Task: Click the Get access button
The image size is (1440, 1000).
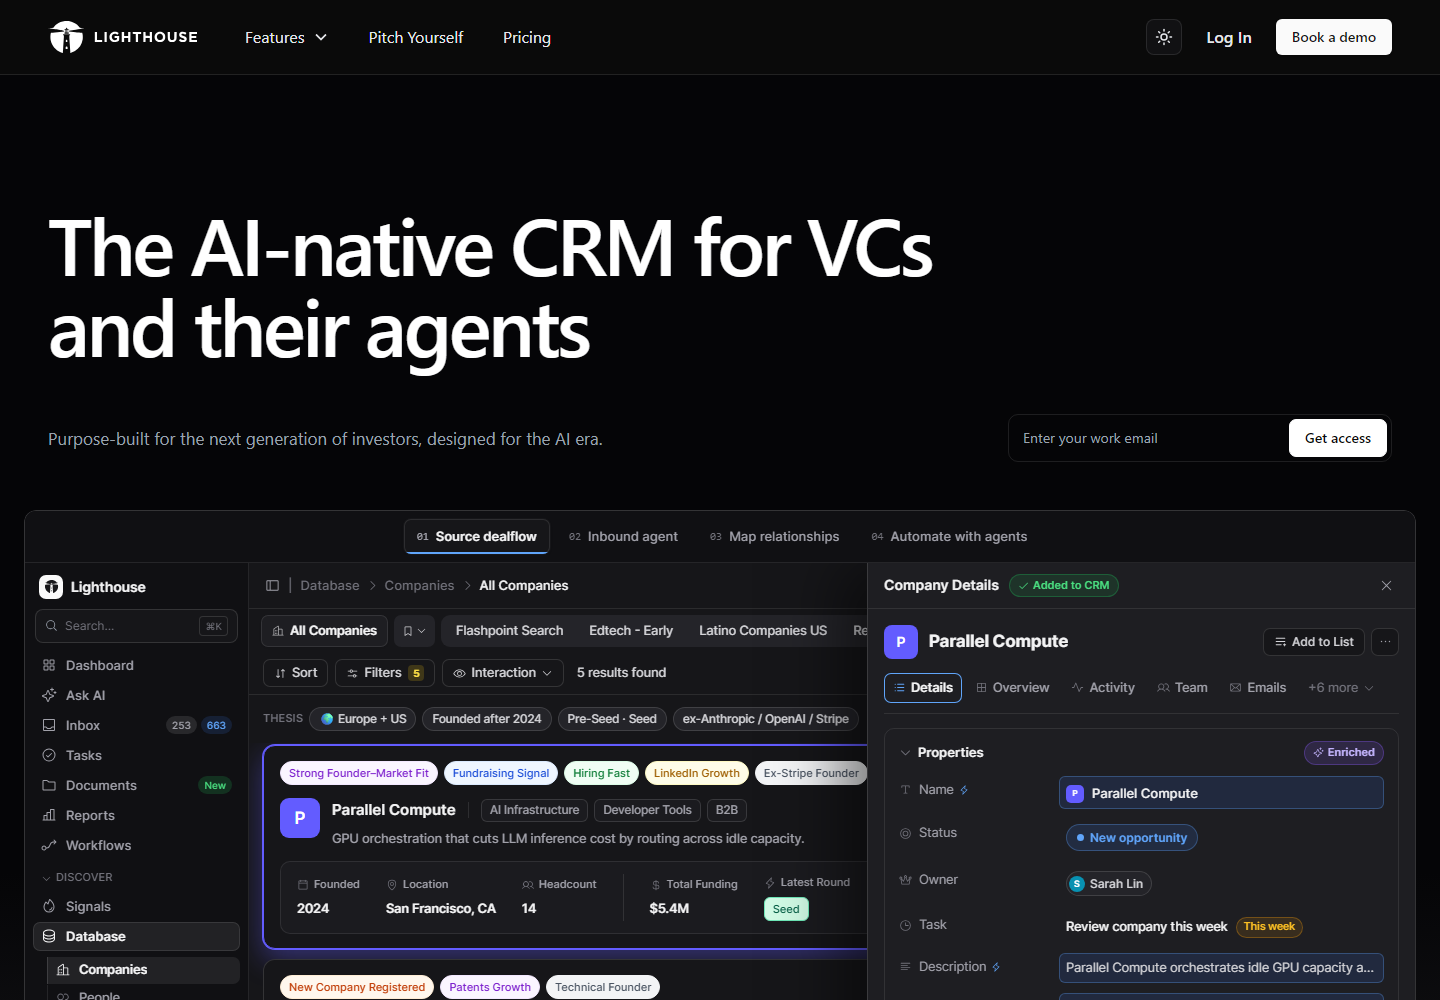Action: pyautogui.click(x=1338, y=438)
